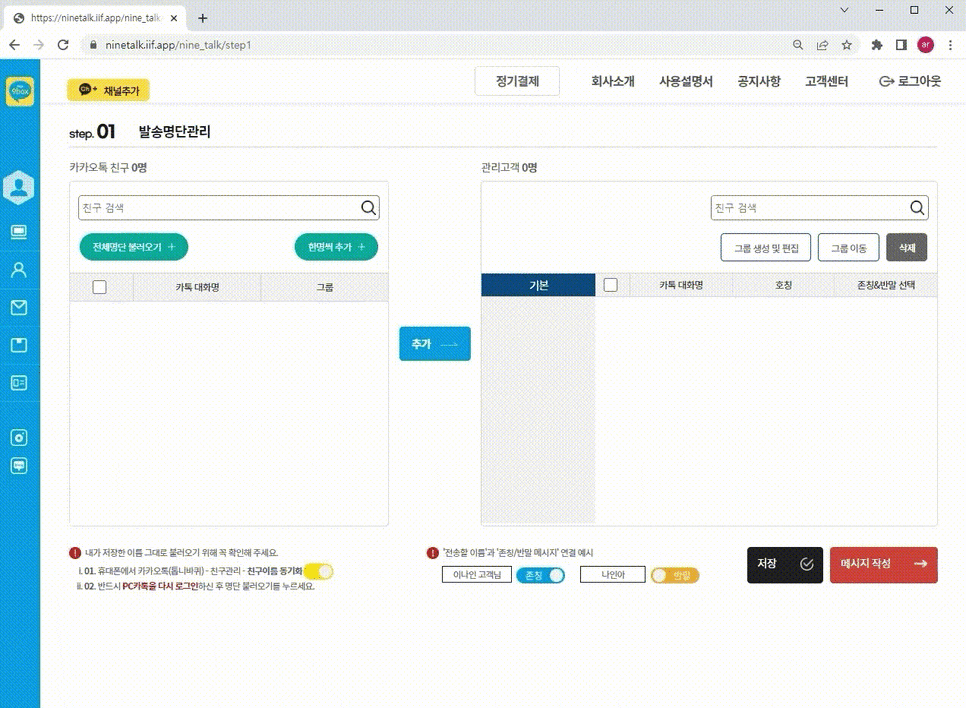Open the Chrome profile avatar

925,45
